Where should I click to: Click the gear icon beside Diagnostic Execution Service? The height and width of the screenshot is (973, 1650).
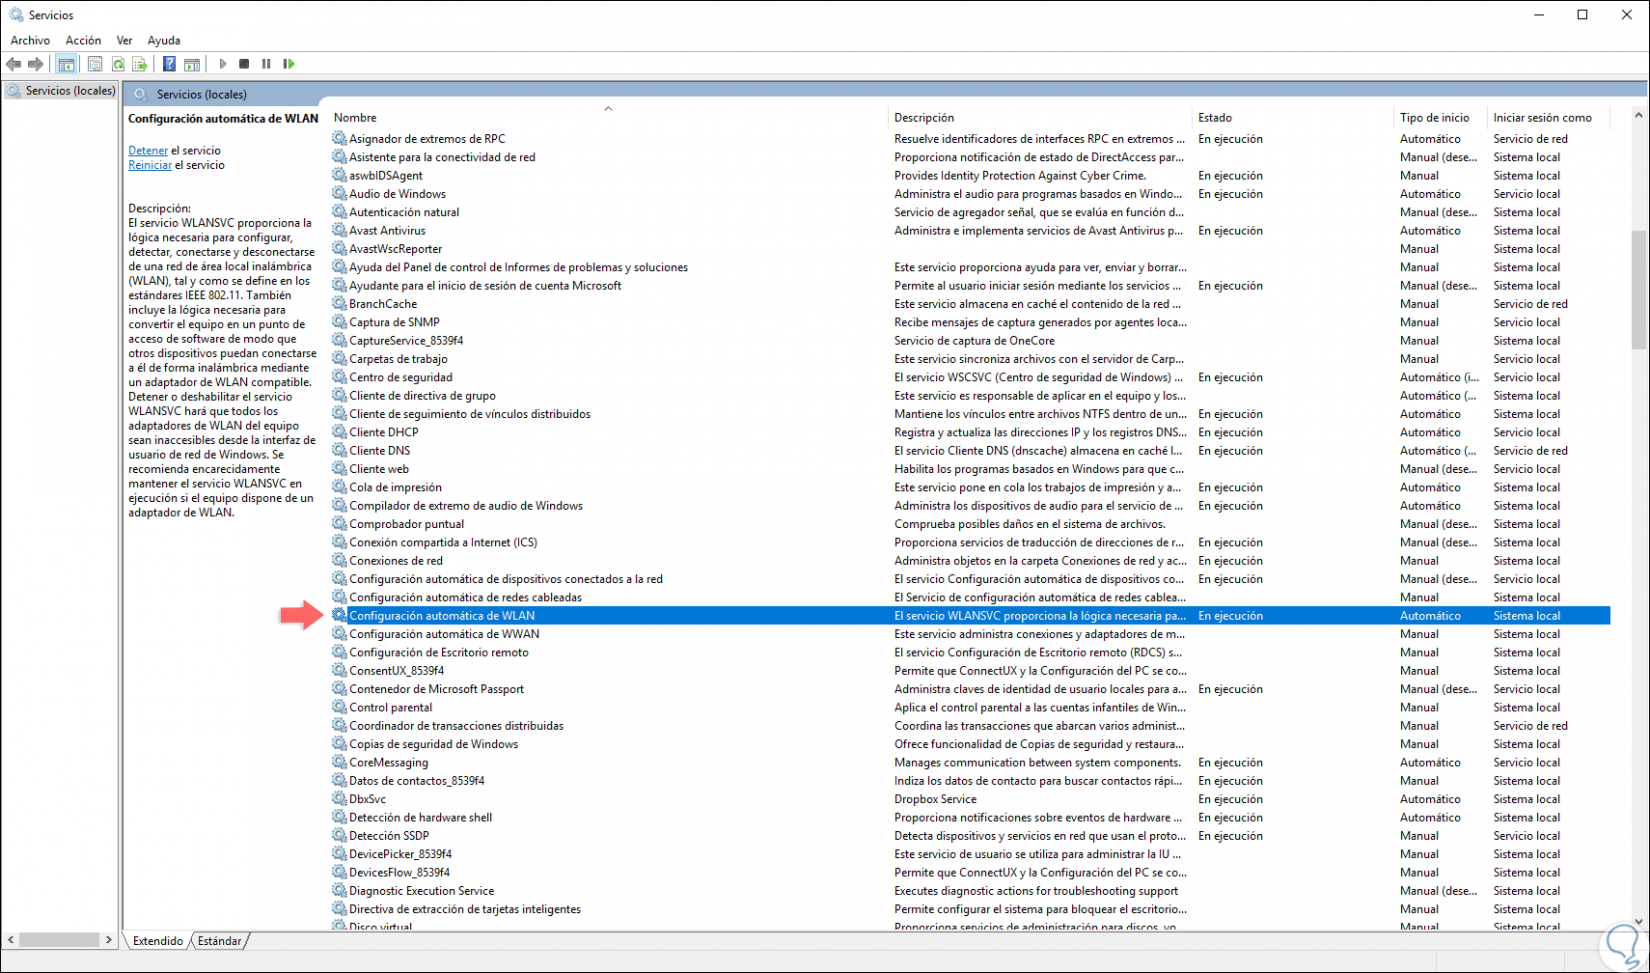(x=340, y=891)
